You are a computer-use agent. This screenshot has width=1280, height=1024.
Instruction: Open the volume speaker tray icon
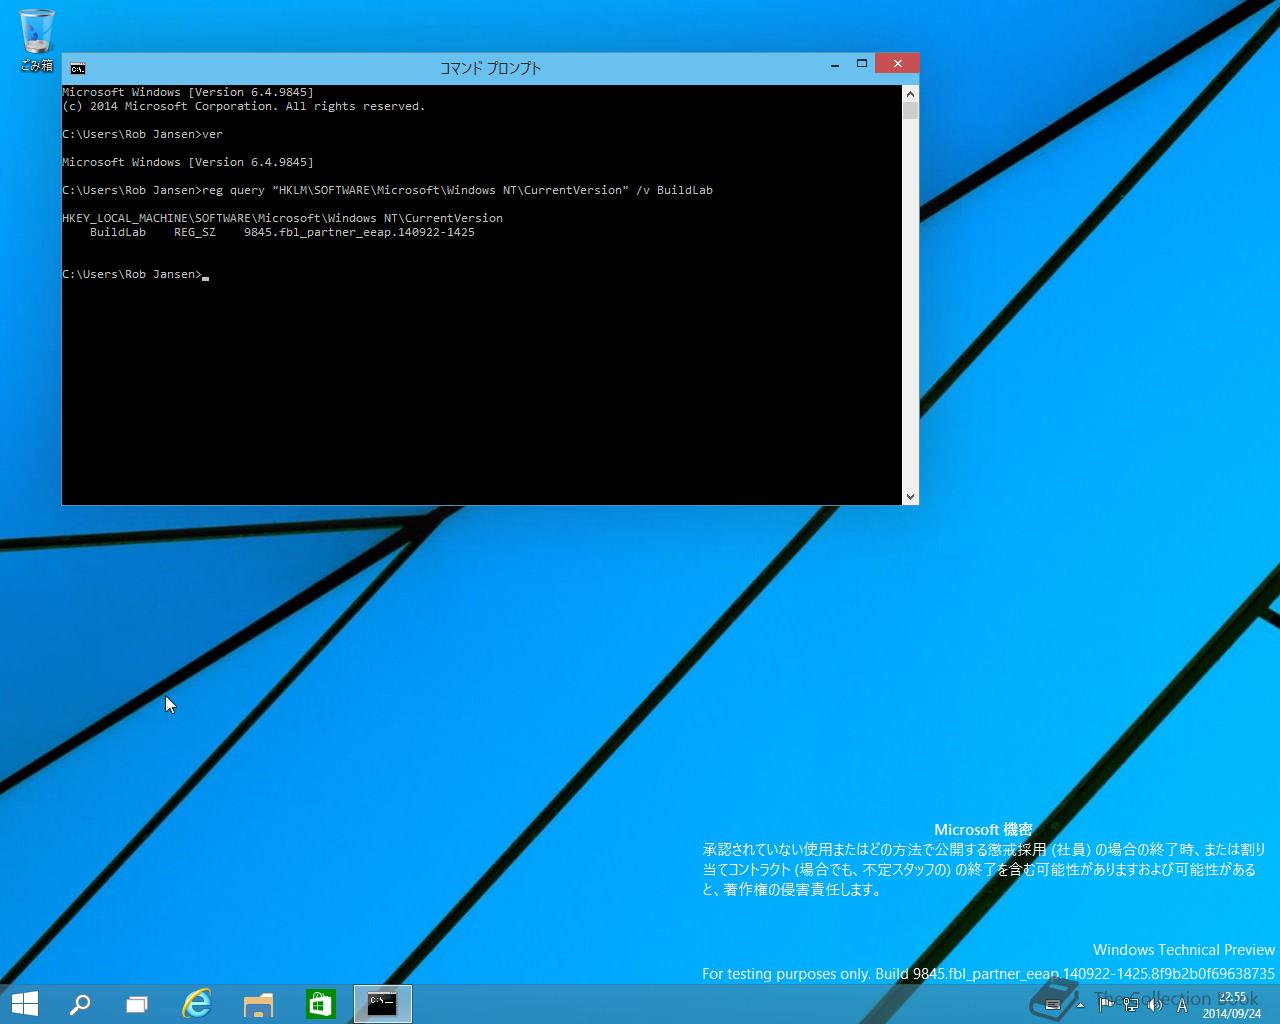pos(1155,1005)
